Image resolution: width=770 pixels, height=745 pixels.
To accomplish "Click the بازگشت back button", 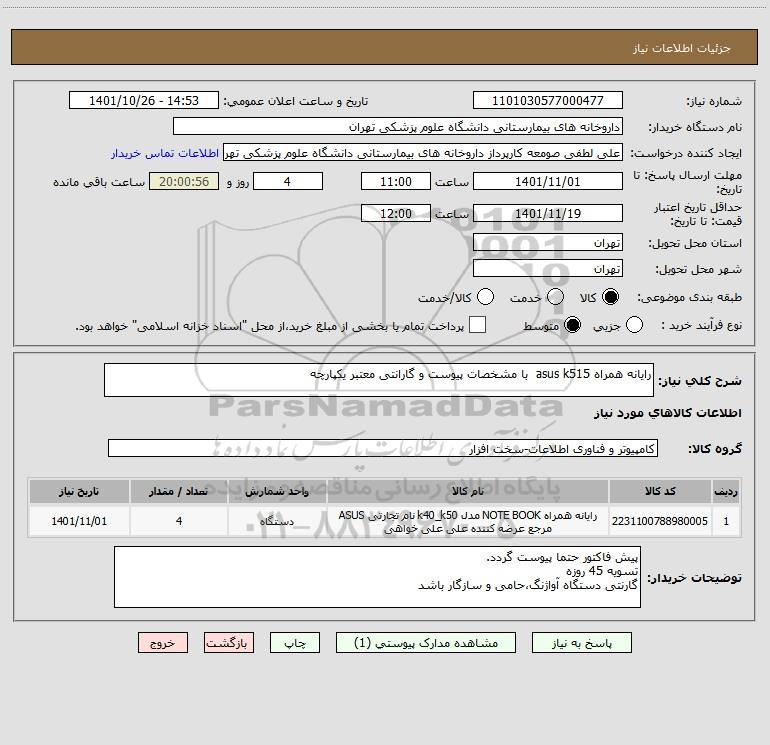I will [229, 643].
